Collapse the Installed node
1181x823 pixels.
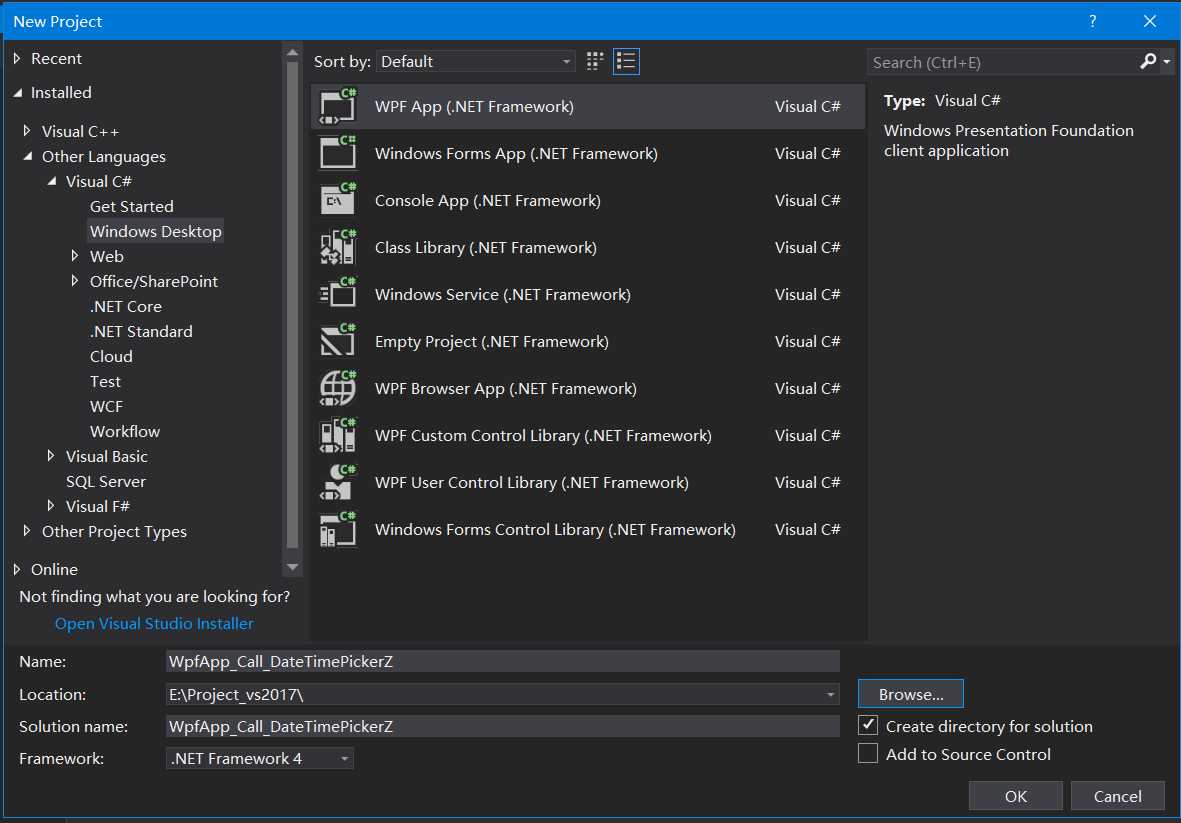(x=17, y=93)
